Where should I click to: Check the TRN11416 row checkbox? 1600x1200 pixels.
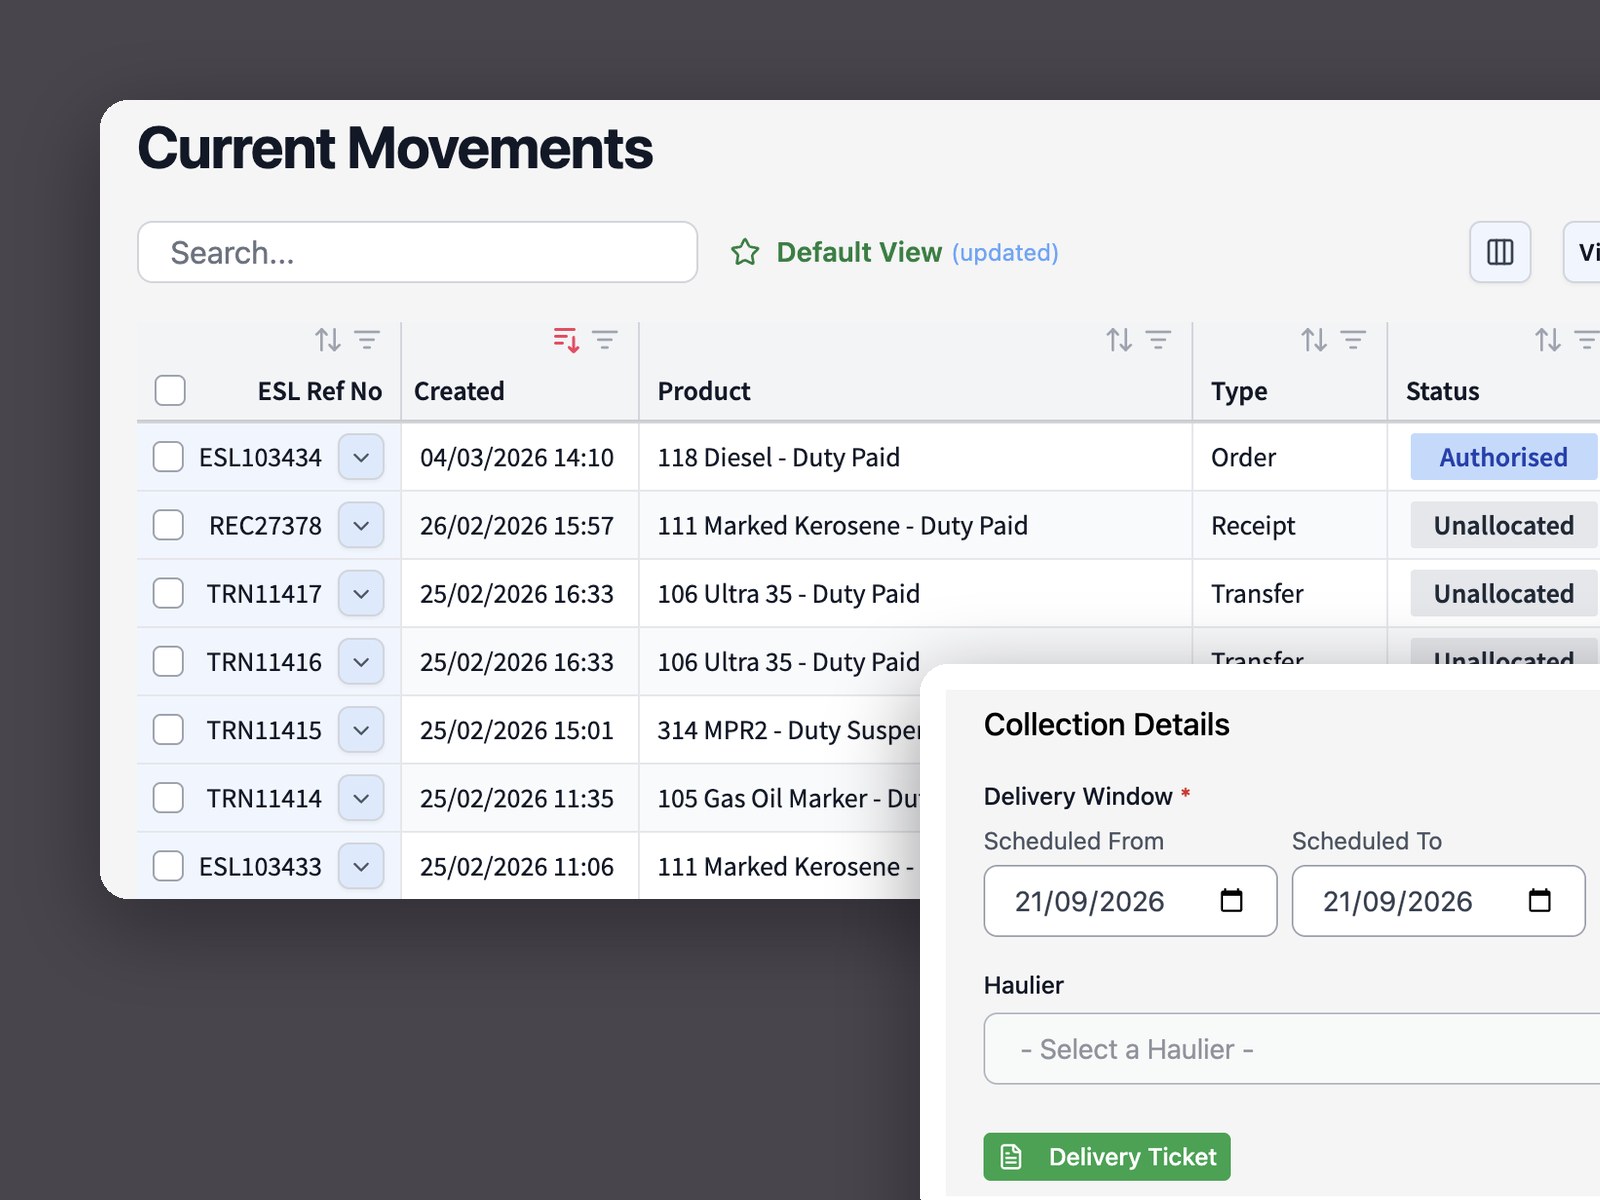pos(168,661)
